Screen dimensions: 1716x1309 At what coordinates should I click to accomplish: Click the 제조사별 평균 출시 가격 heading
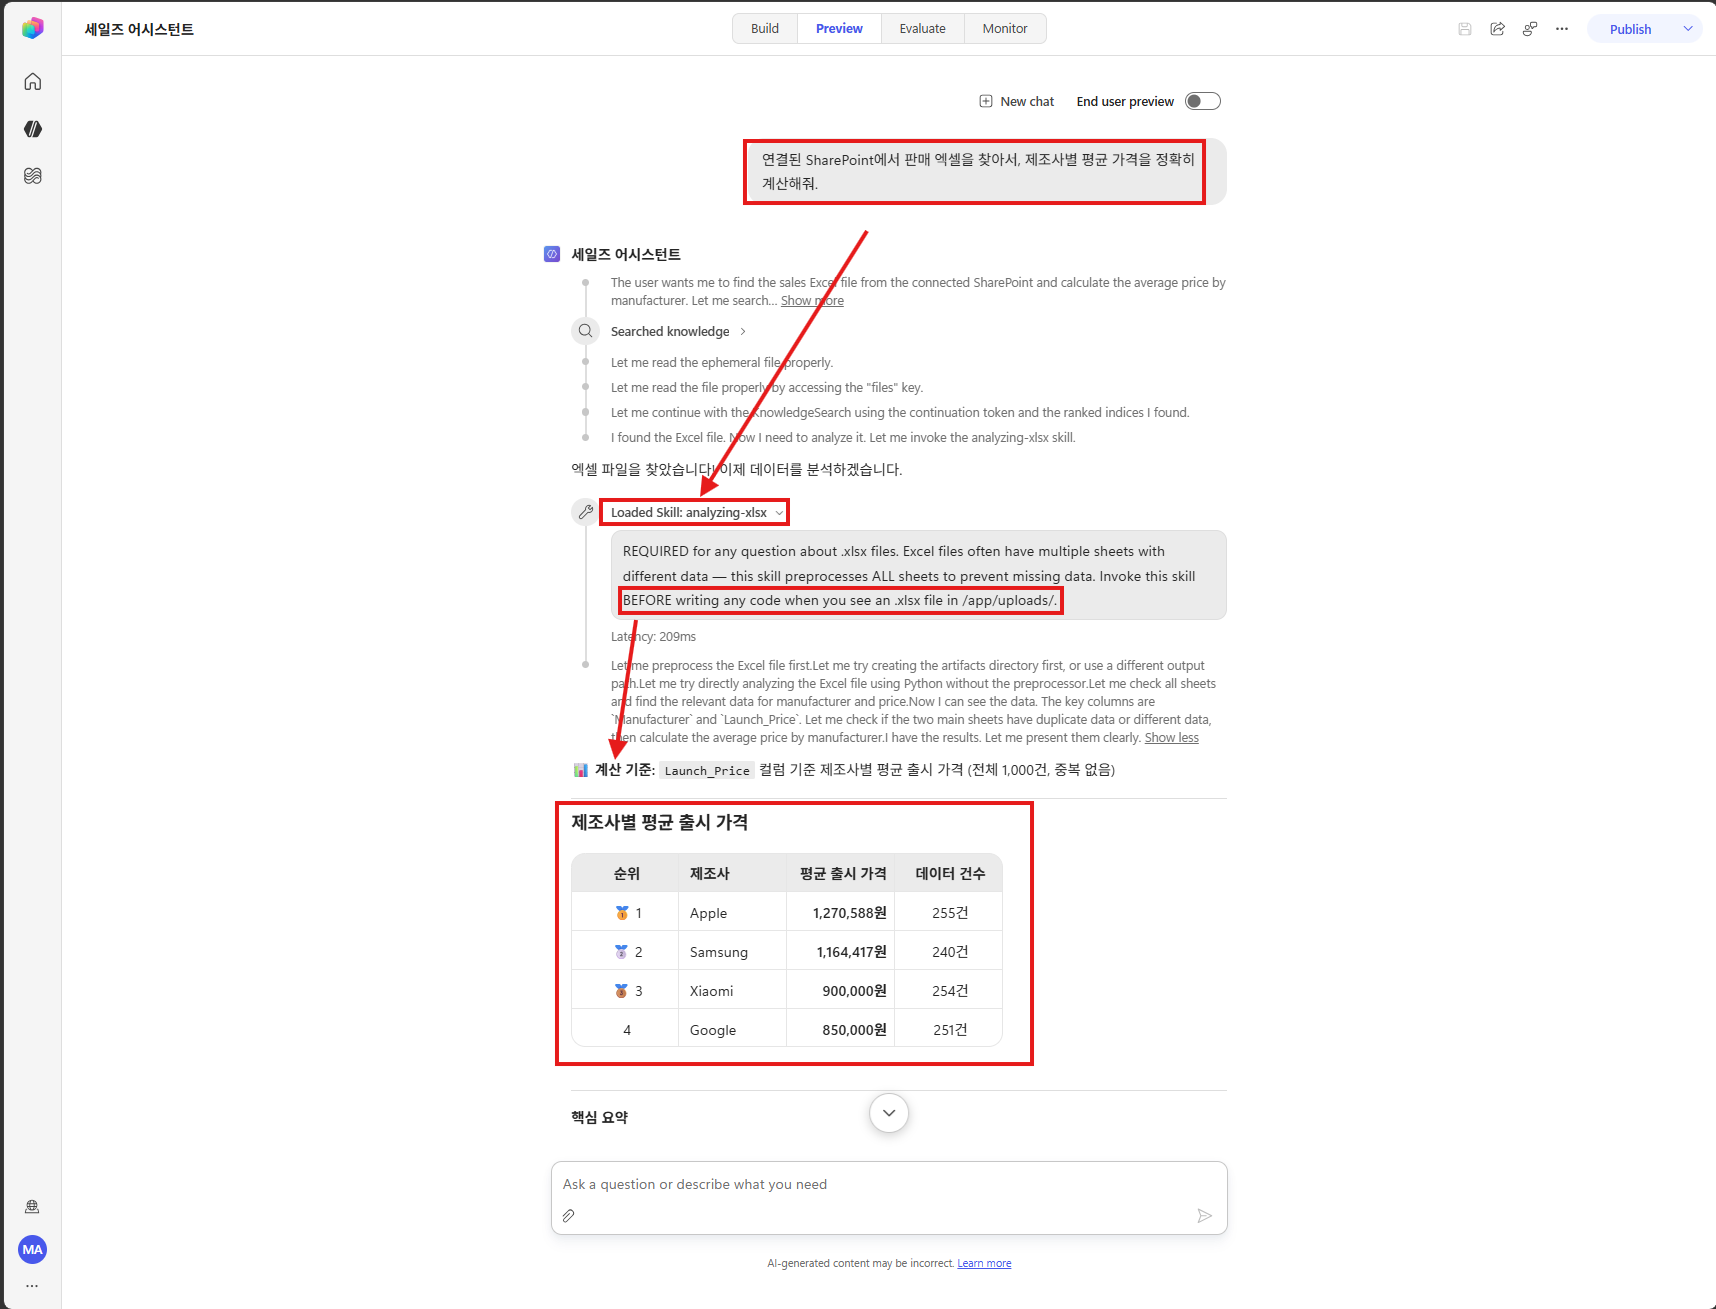659,822
